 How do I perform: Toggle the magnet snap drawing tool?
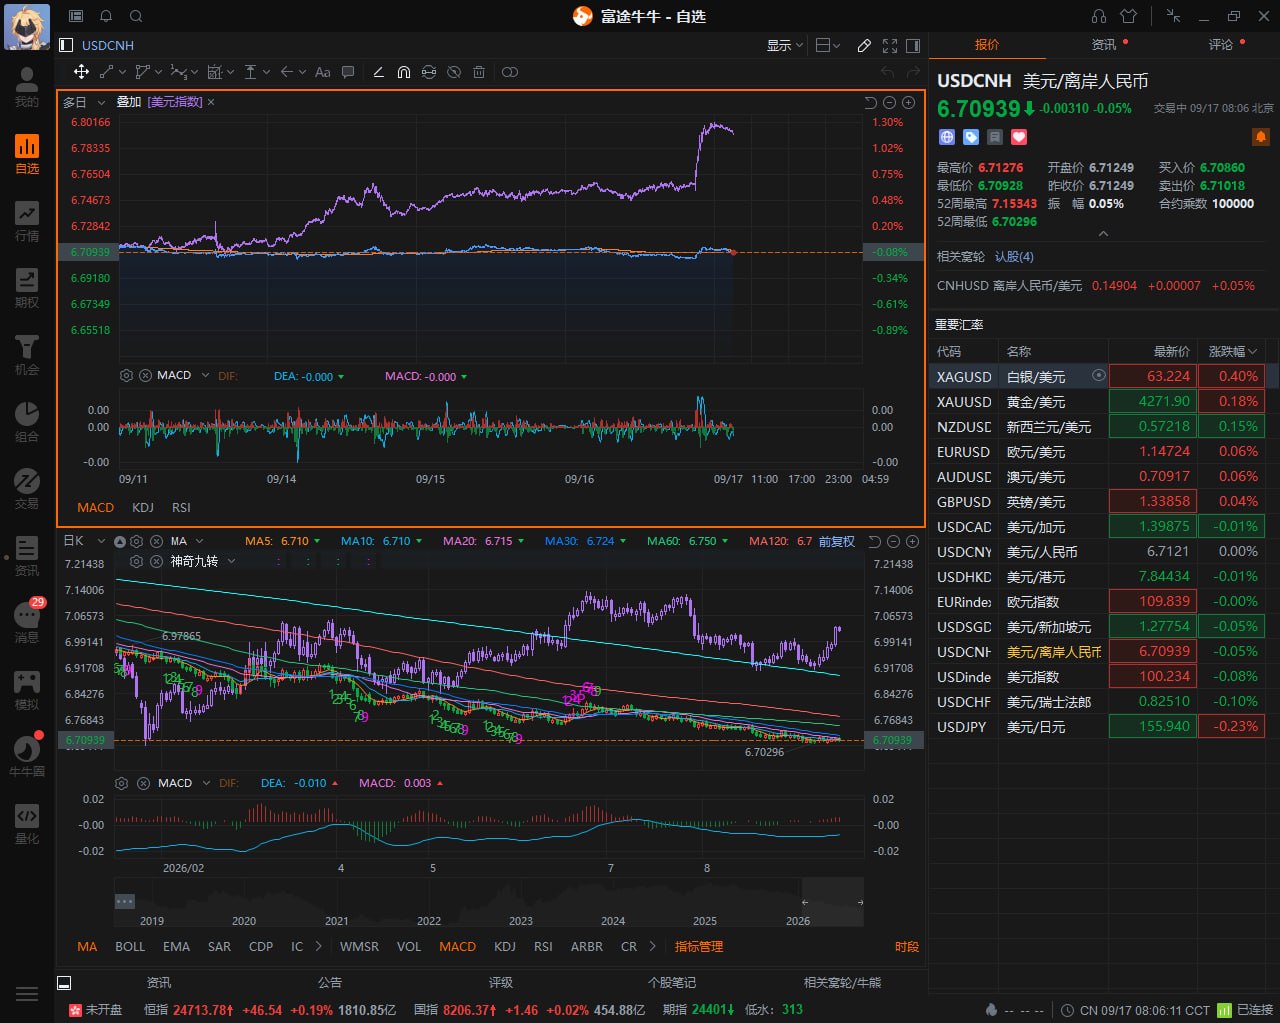click(x=404, y=72)
